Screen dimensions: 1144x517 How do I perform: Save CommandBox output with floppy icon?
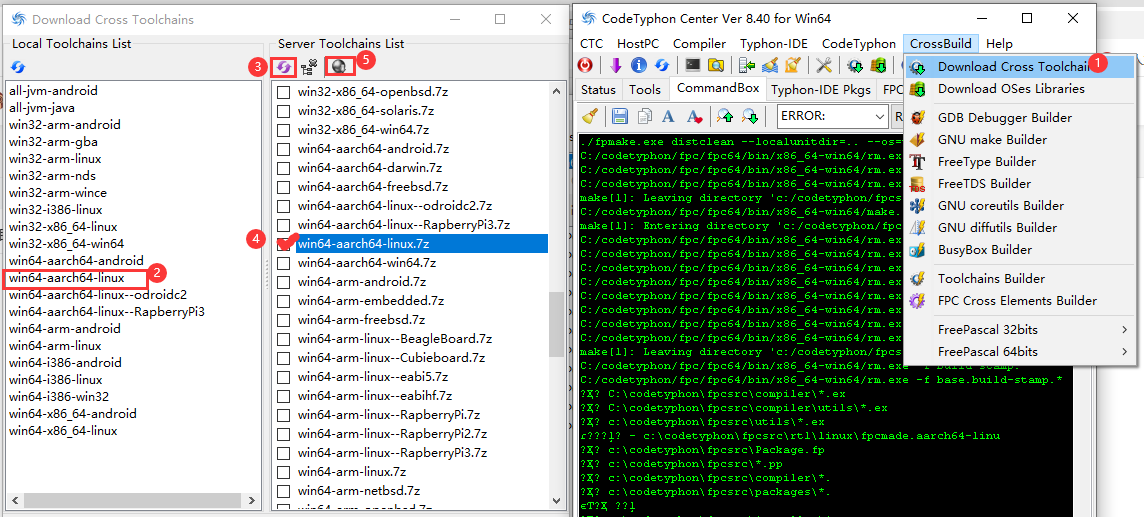point(620,115)
